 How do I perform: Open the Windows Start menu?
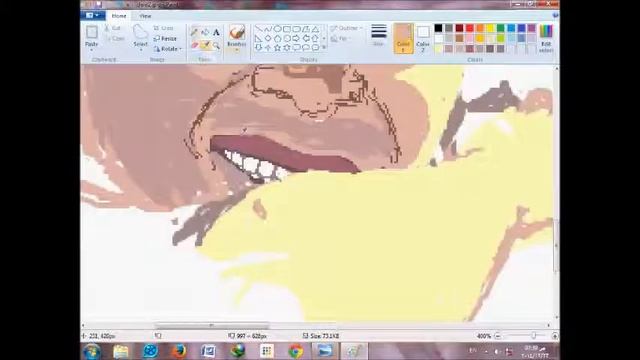pos(91,351)
